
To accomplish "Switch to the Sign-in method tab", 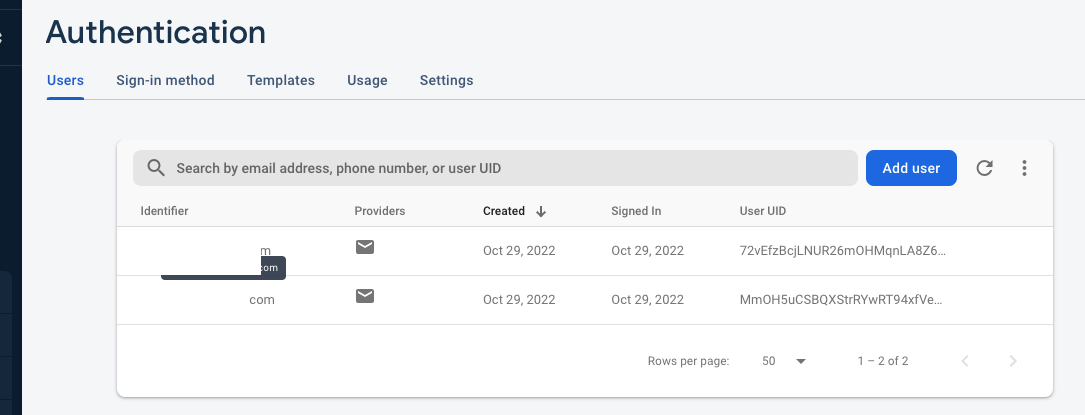I will [165, 80].
